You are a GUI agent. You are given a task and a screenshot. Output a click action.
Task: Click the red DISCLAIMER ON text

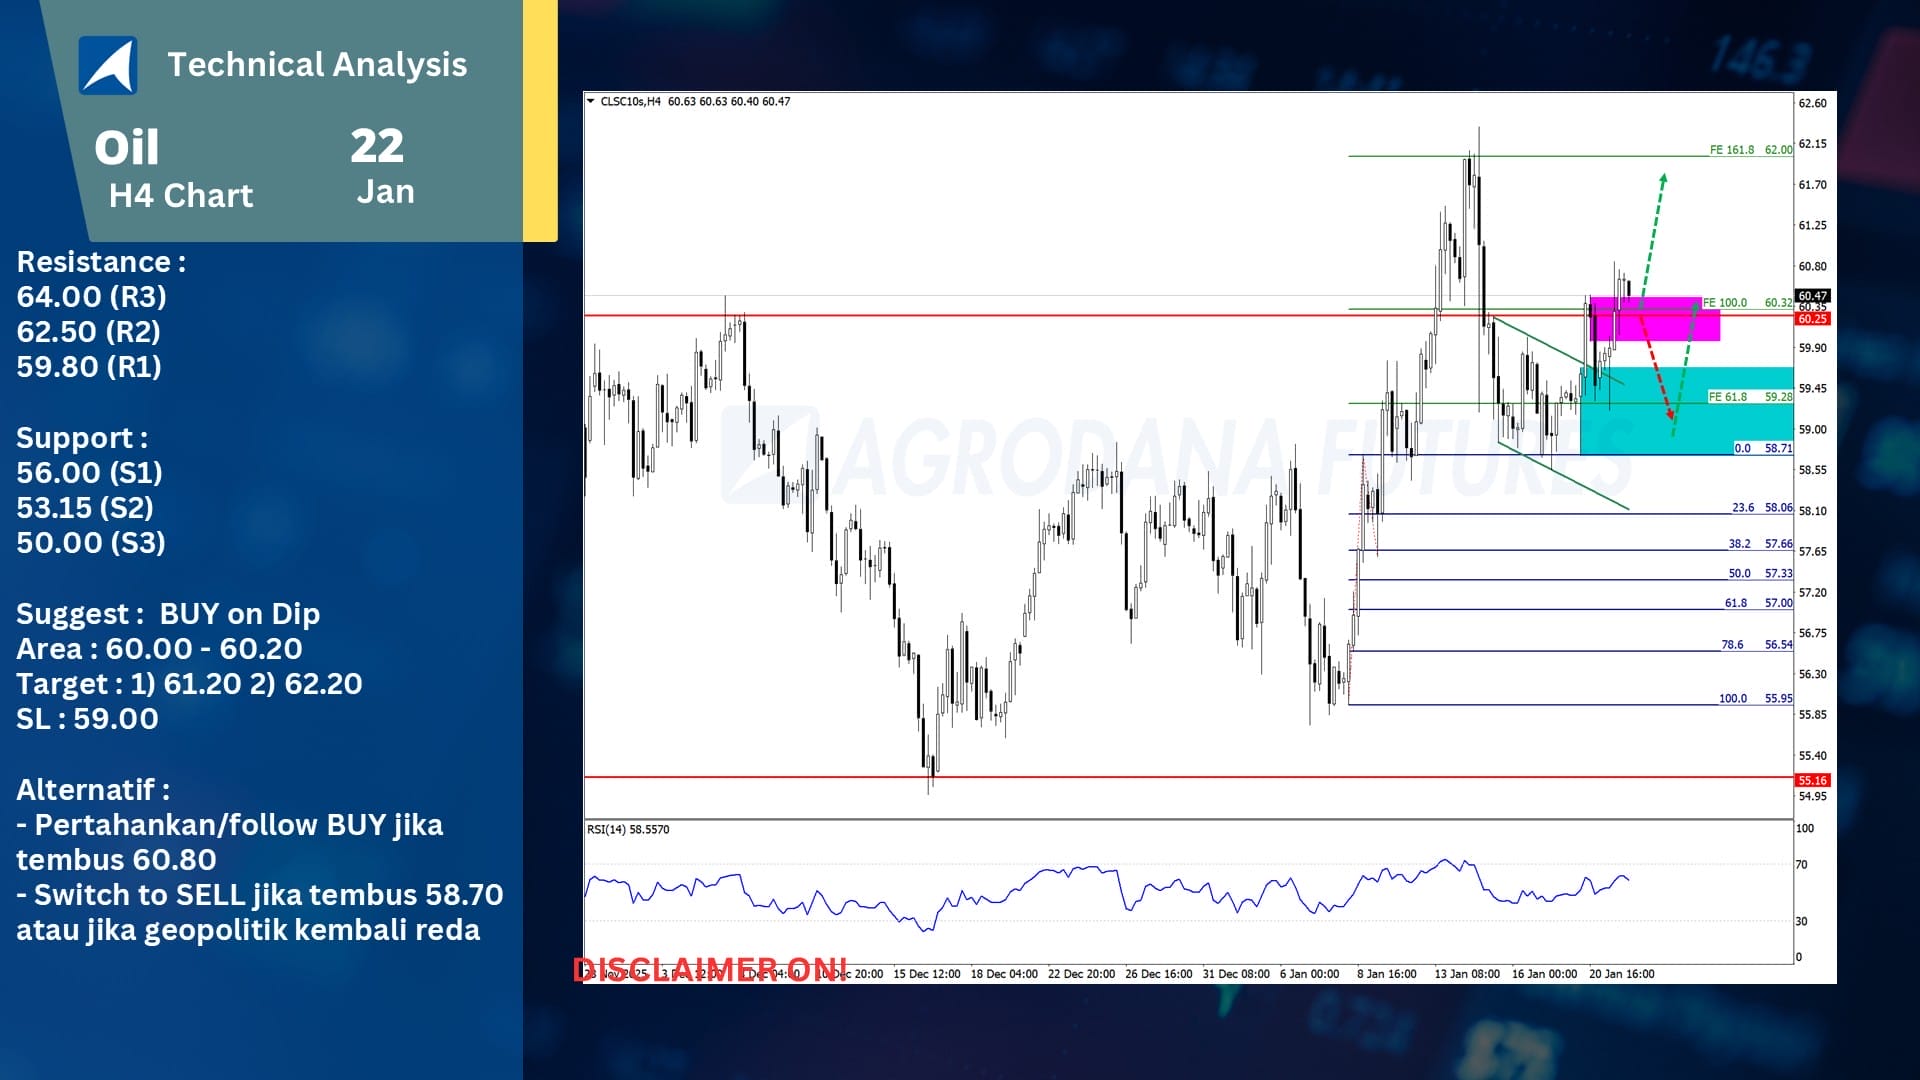[x=710, y=969]
